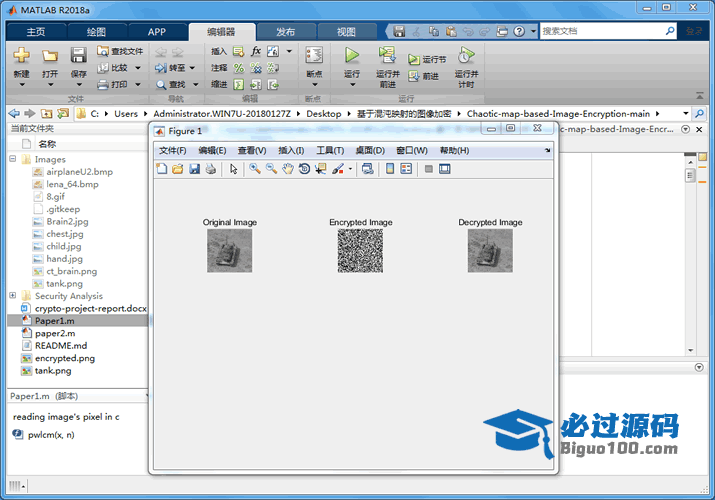
Task: Click the Open (打开) folder icon
Action: (50, 56)
